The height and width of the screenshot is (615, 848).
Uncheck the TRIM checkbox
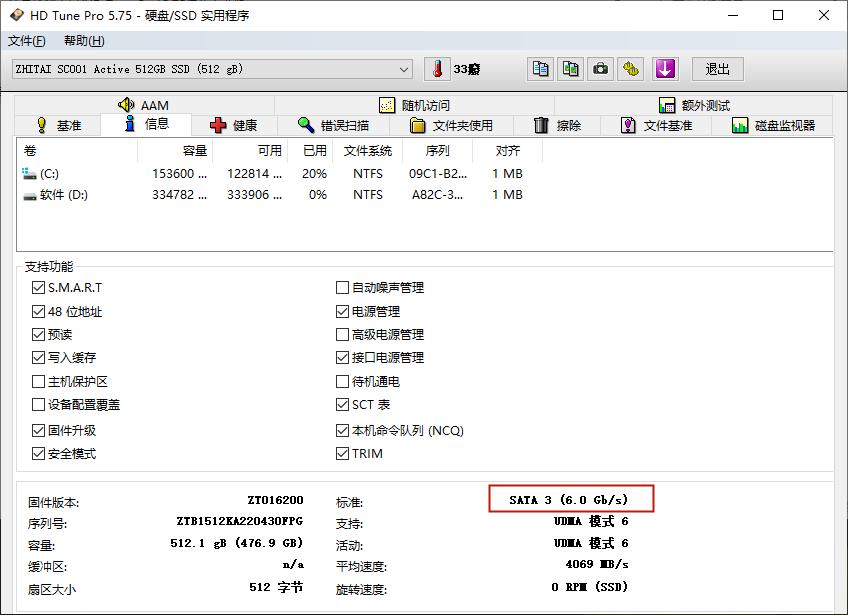tap(342, 453)
